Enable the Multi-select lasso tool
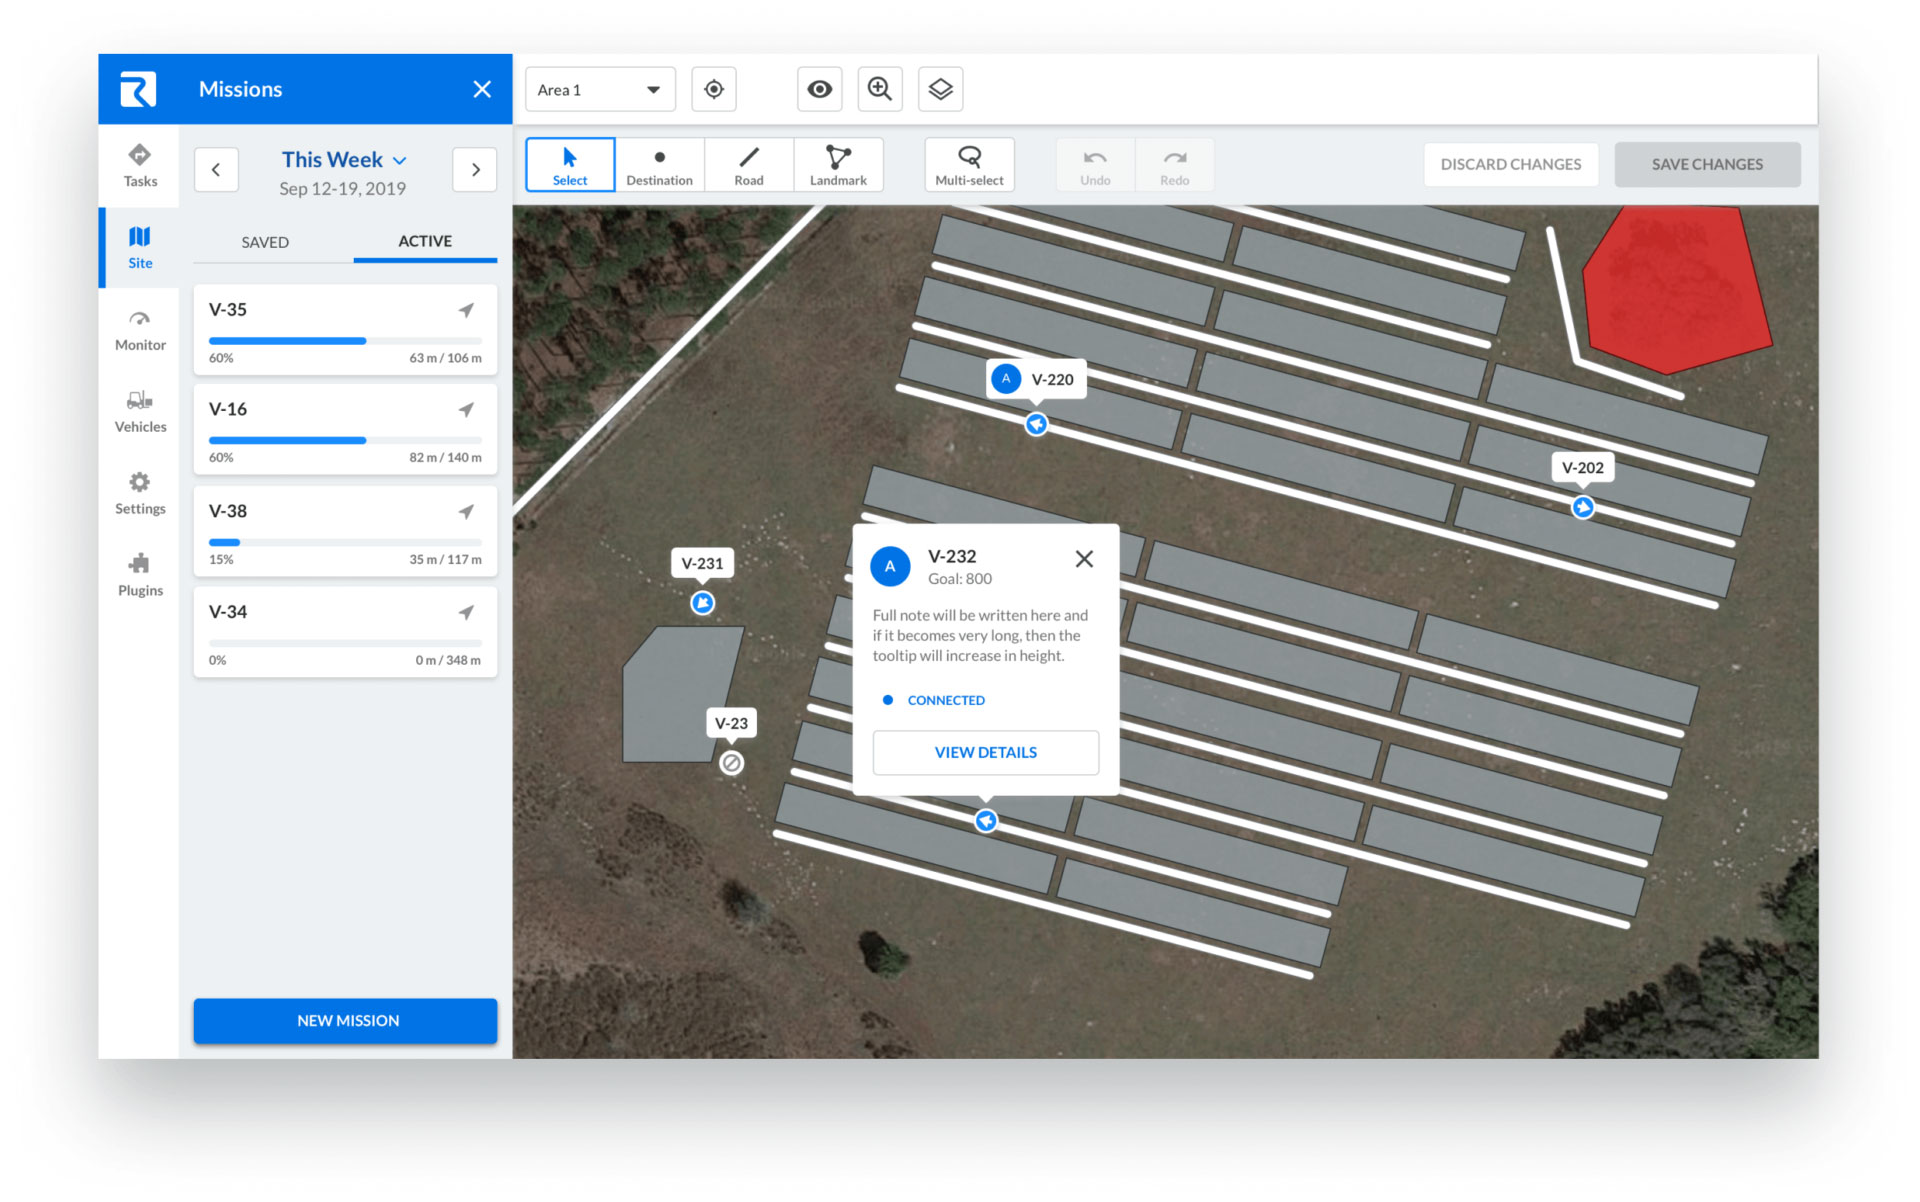This screenshot has width=1920, height=1202. 969,165
